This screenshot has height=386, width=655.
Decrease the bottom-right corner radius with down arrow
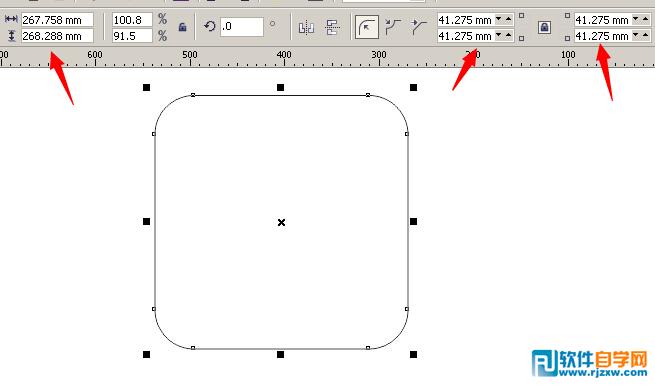click(636, 36)
